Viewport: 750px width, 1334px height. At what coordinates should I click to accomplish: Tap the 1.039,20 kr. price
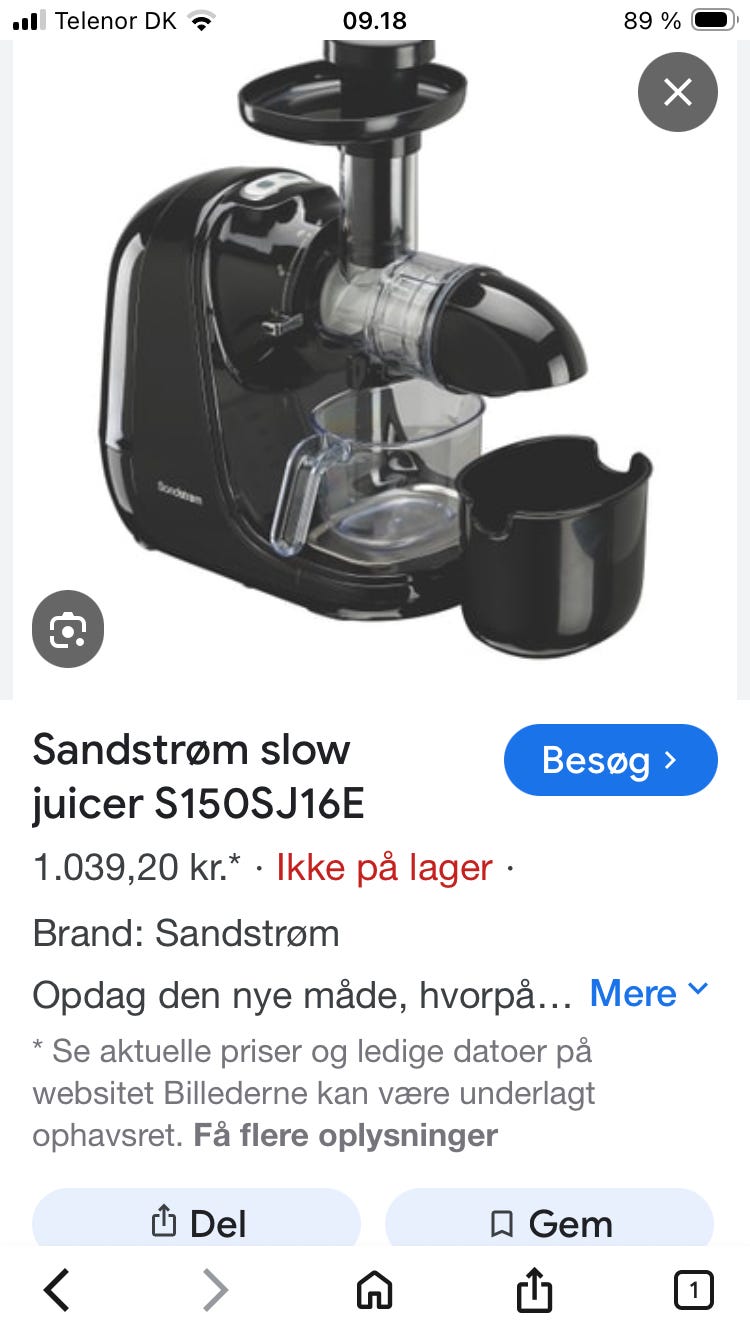point(136,867)
